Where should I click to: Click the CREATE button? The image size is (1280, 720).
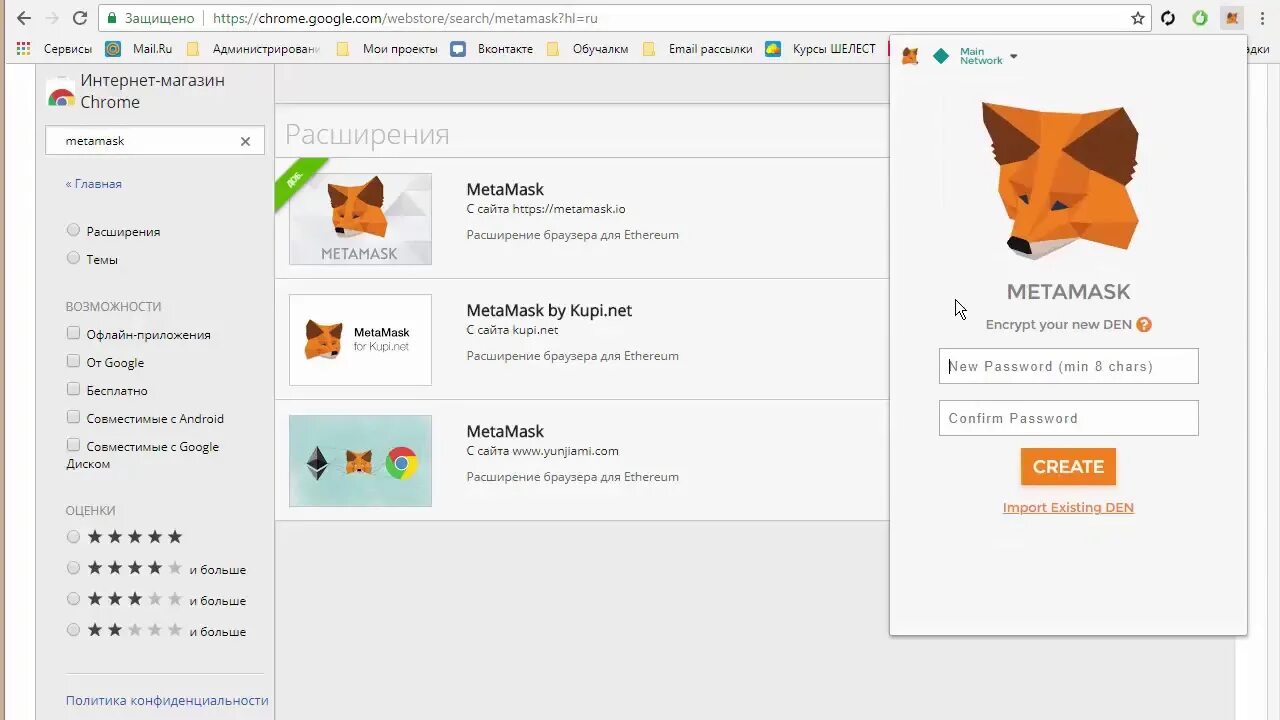(x=1068, y=467)
